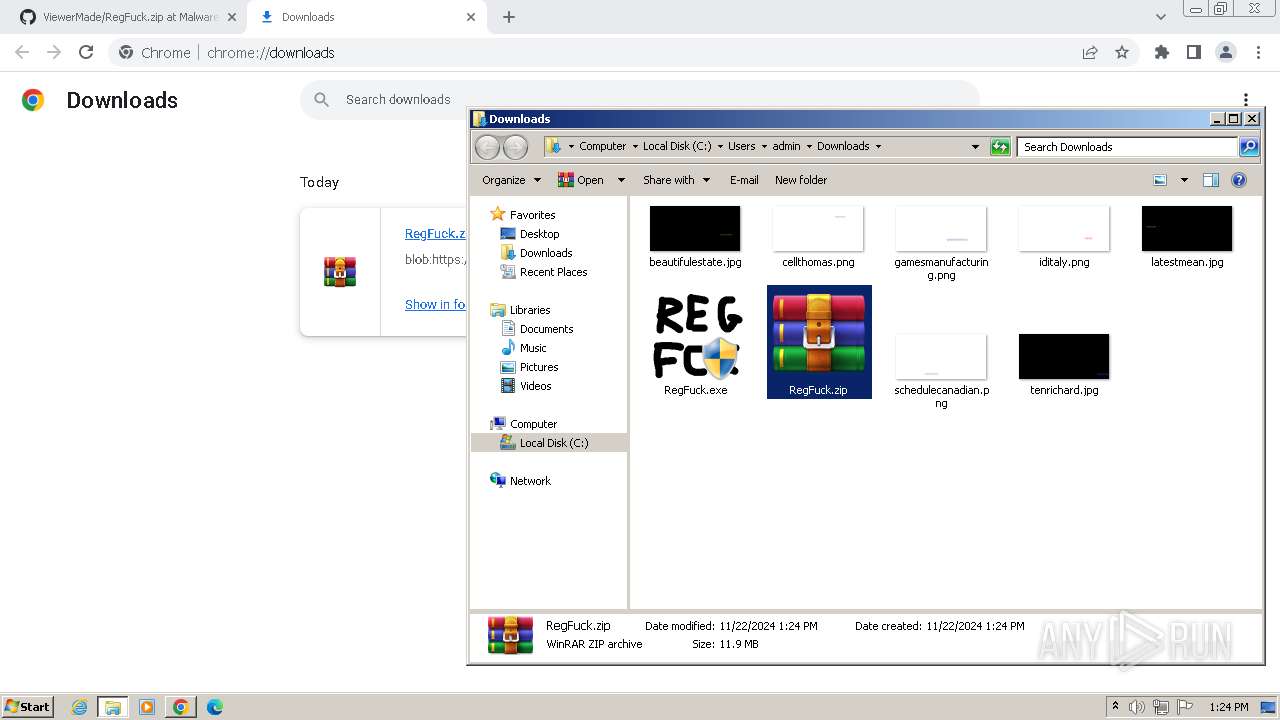
Task: Select Computer in navigation pane
Action: pos(533,424)
